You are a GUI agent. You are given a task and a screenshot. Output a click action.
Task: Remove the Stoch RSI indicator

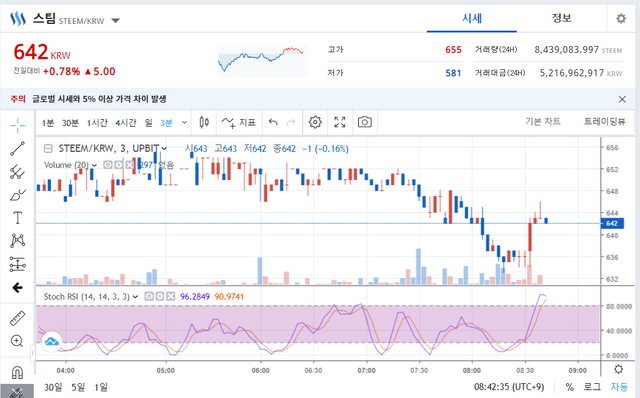pyautogui.click(x=171, y=296)
